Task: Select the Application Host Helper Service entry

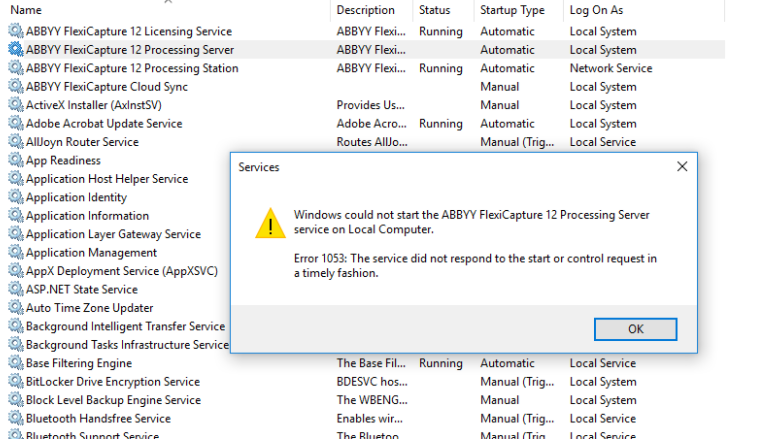Action: (118, 178)
